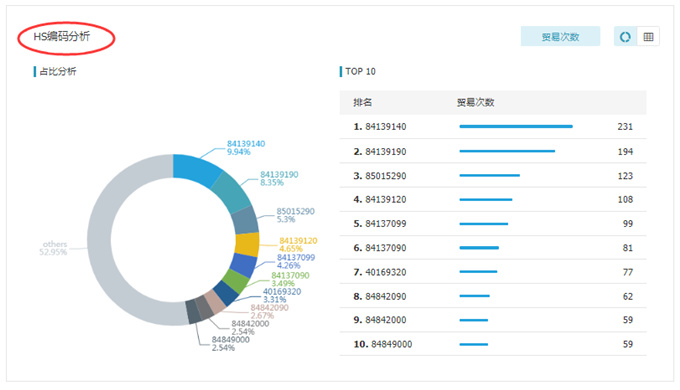This screenshot has width=680, height=390.
Task: Click the green 84137090 donut segment
Action: [235, 281]
